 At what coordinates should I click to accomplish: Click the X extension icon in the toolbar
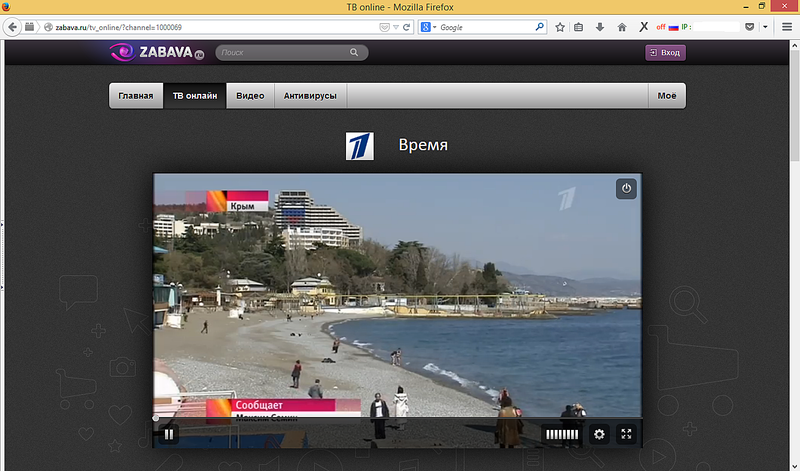643,27
